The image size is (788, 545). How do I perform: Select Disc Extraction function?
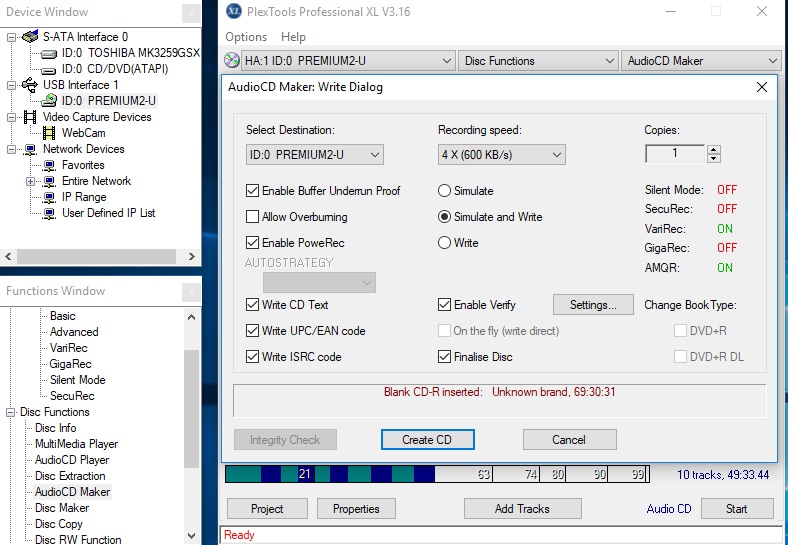70,476
